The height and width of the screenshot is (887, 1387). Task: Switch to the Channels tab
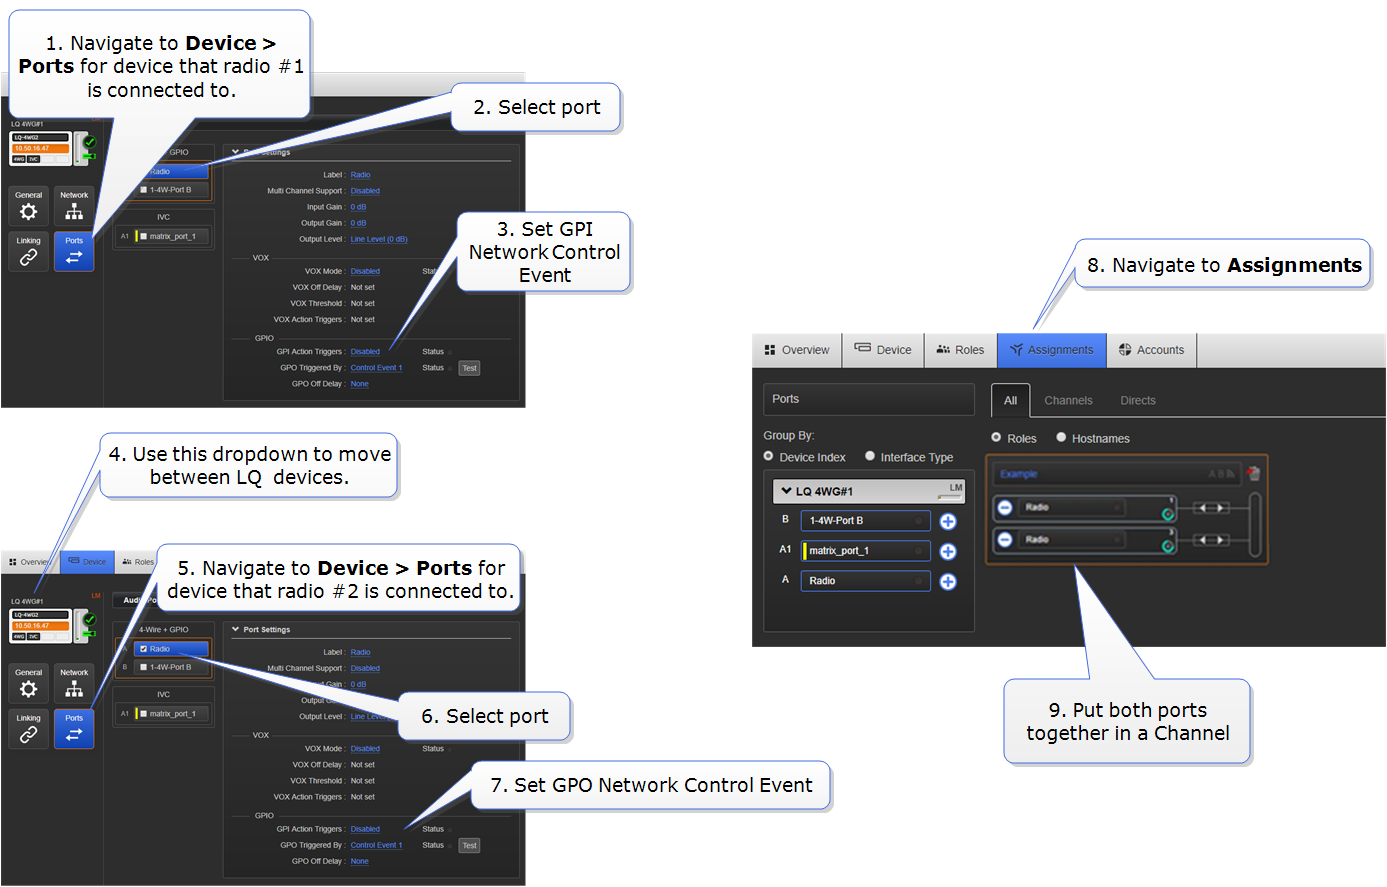(x=1068, y=401)
